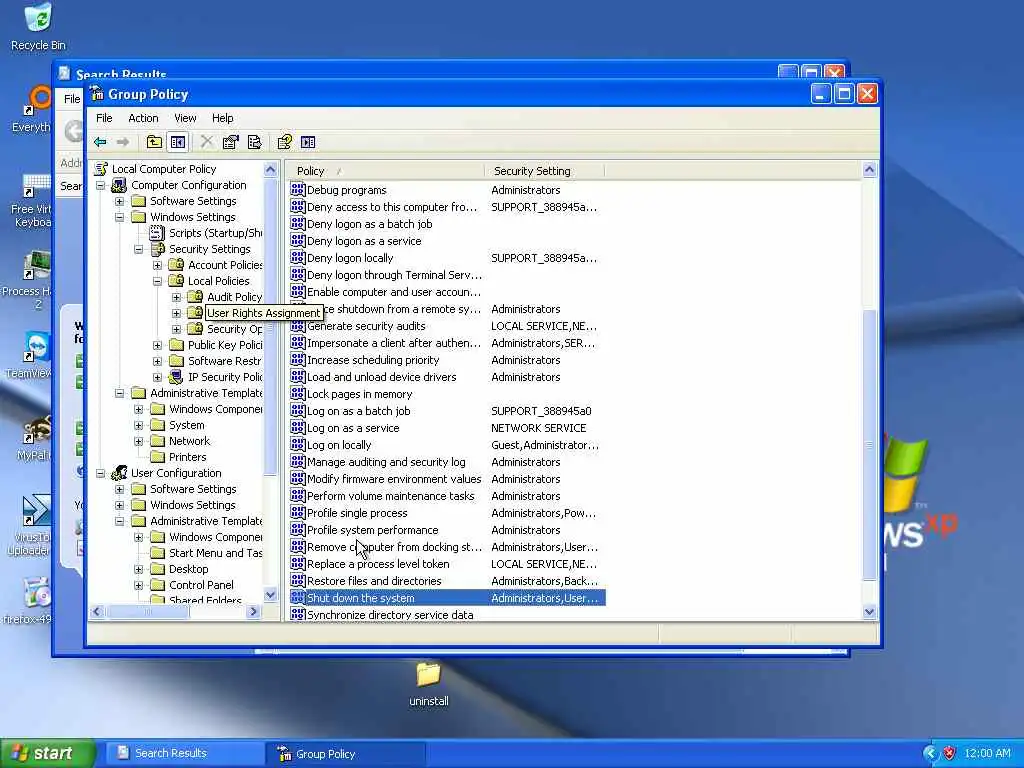Image resolution: width=1024 pixels, height=768 pixels.
Task: Expand the Public Key Policies node
Action: coord(157,345)
